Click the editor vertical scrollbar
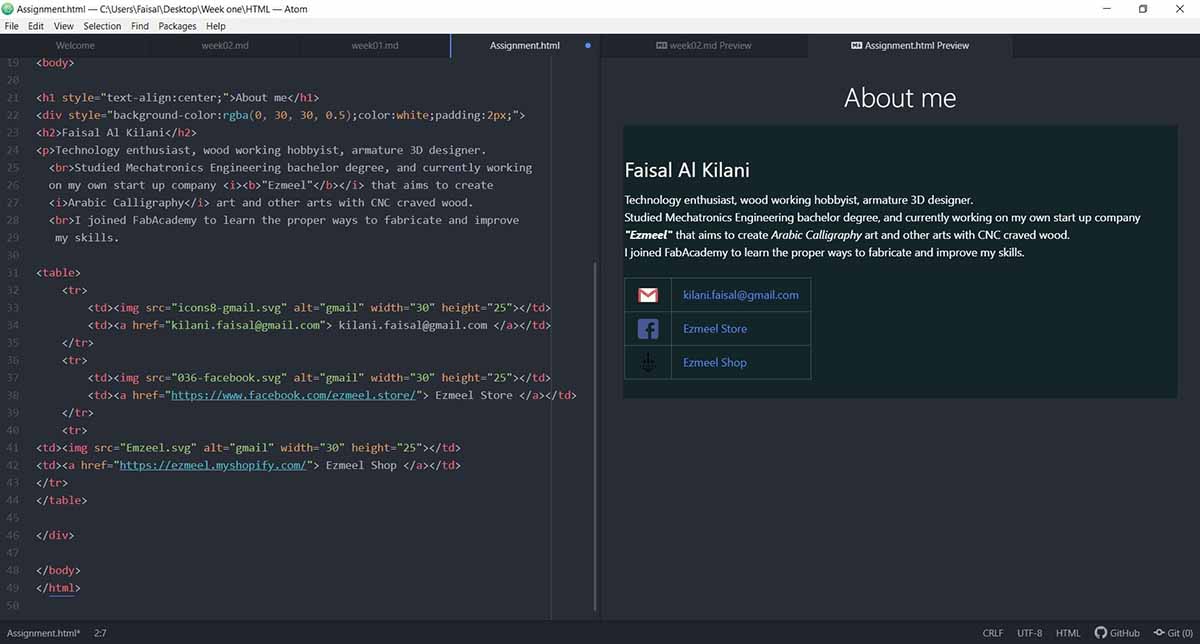 click(x=595, y=435)
